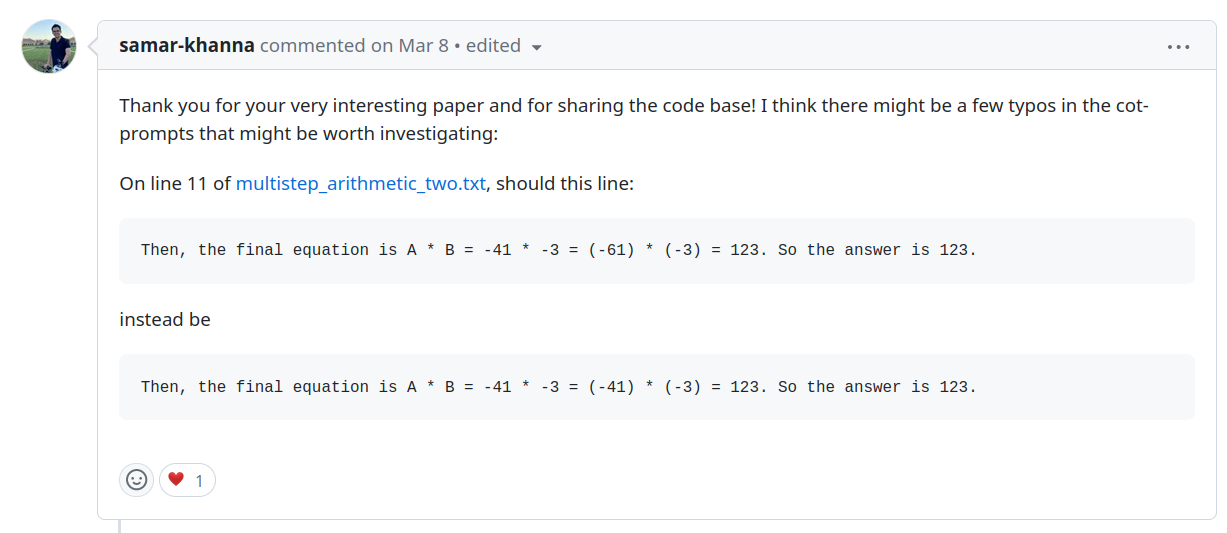Open samar-khanna's profile avatar picture
The width and height of the screenshot is (1227, 533).
pos(49,46)
